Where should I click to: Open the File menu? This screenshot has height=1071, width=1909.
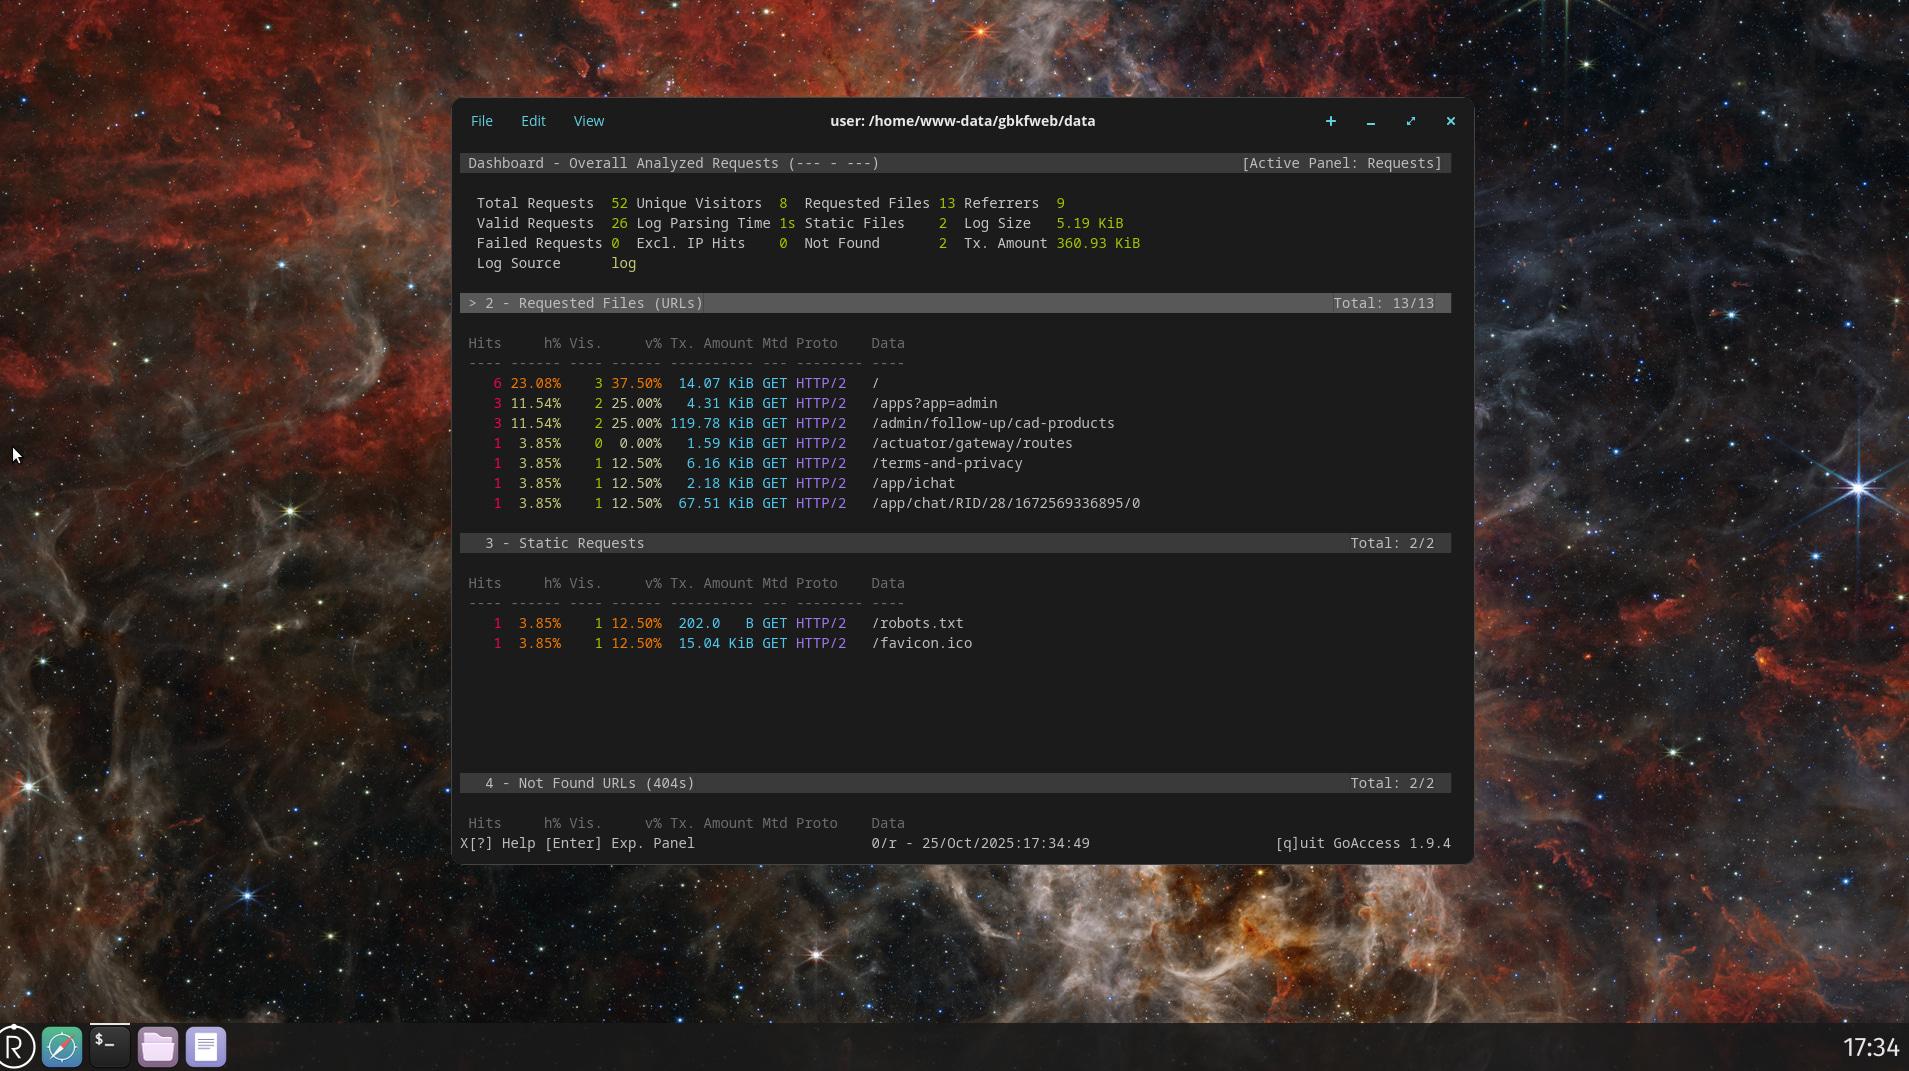[481, 121]
